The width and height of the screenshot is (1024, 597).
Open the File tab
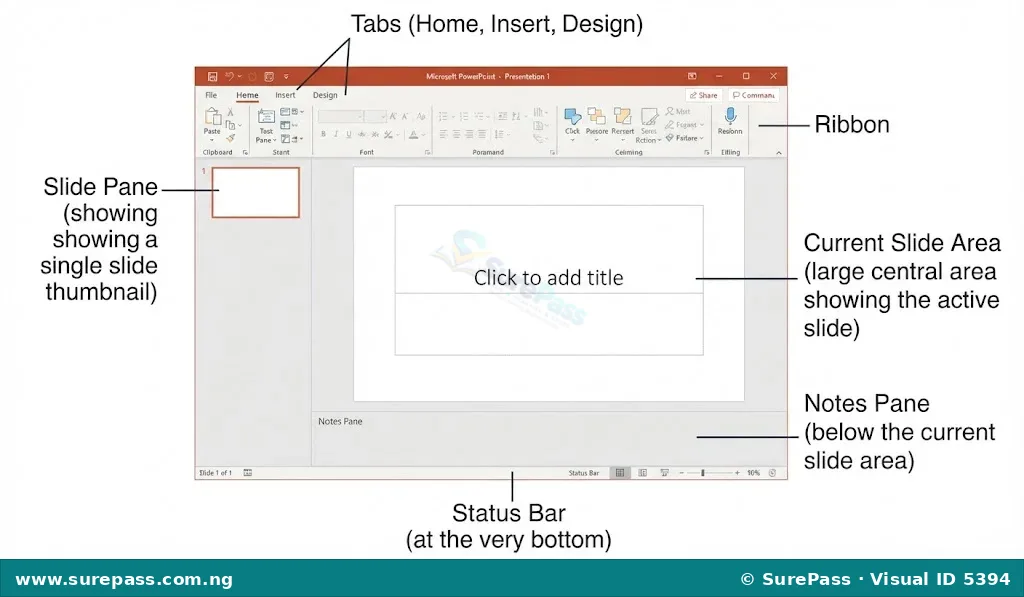tap(211, 95)
